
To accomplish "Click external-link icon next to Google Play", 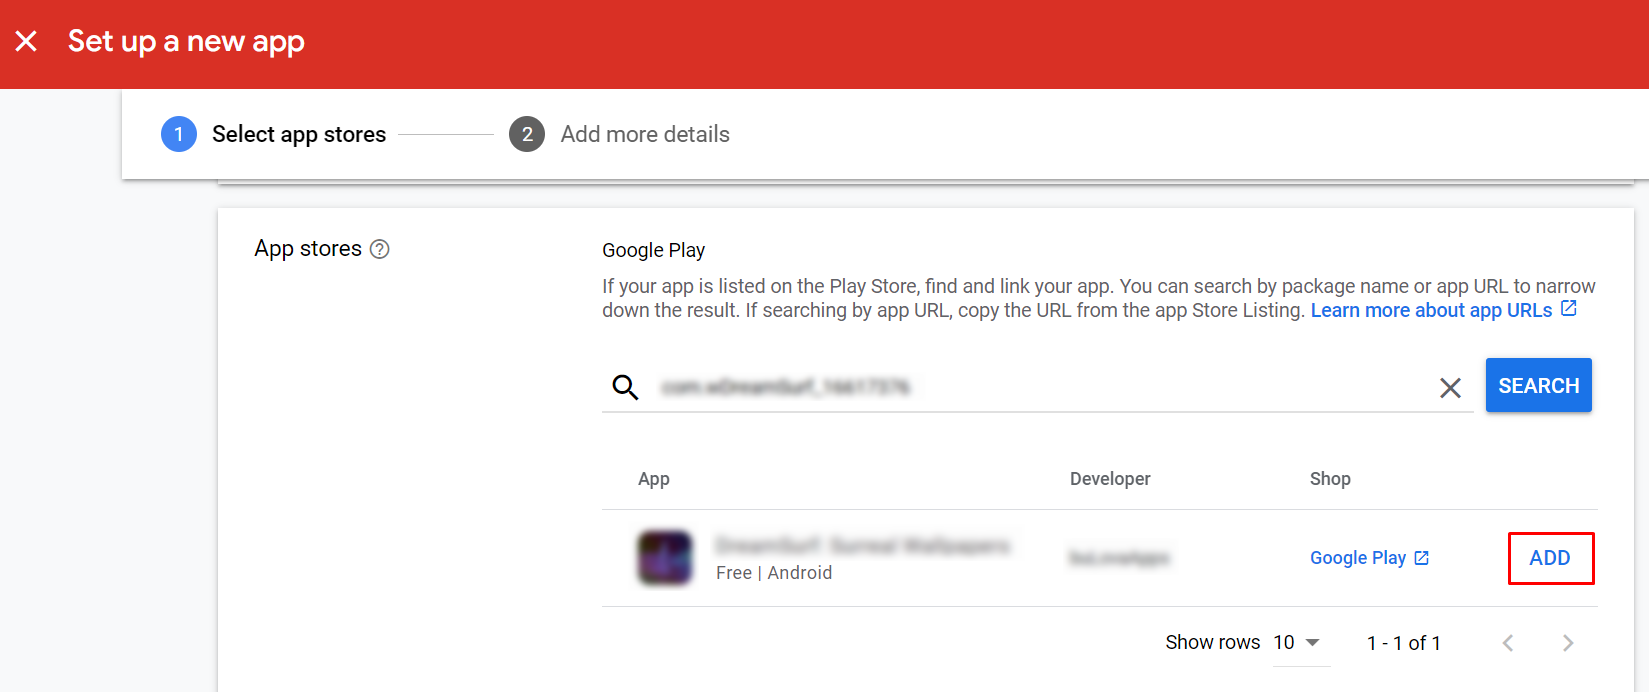I will click(1422, 558).
